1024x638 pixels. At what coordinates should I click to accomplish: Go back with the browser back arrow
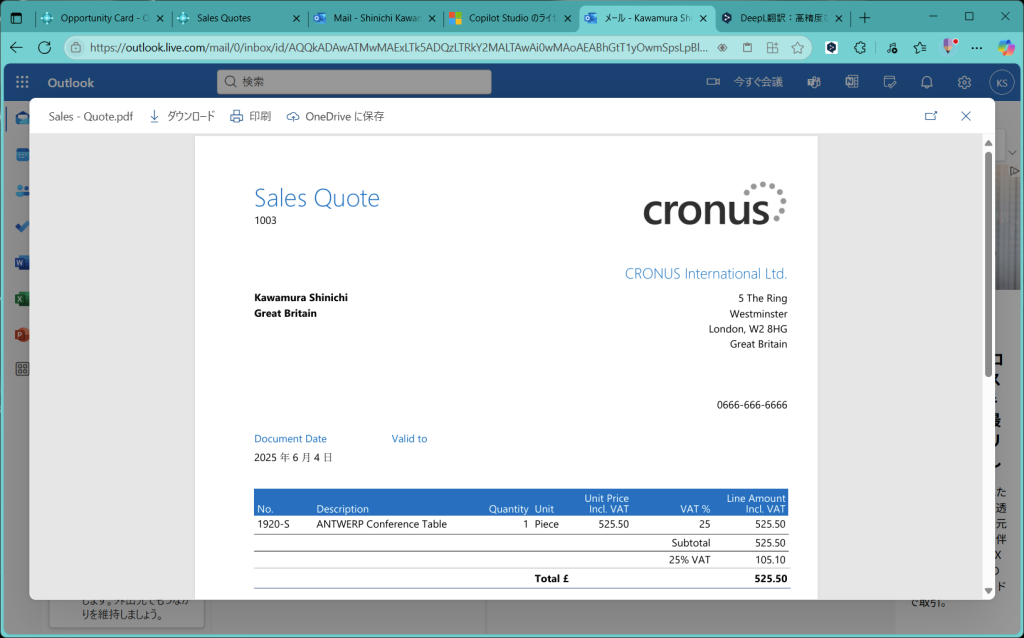pyautogui.click(x=16, y=48)
